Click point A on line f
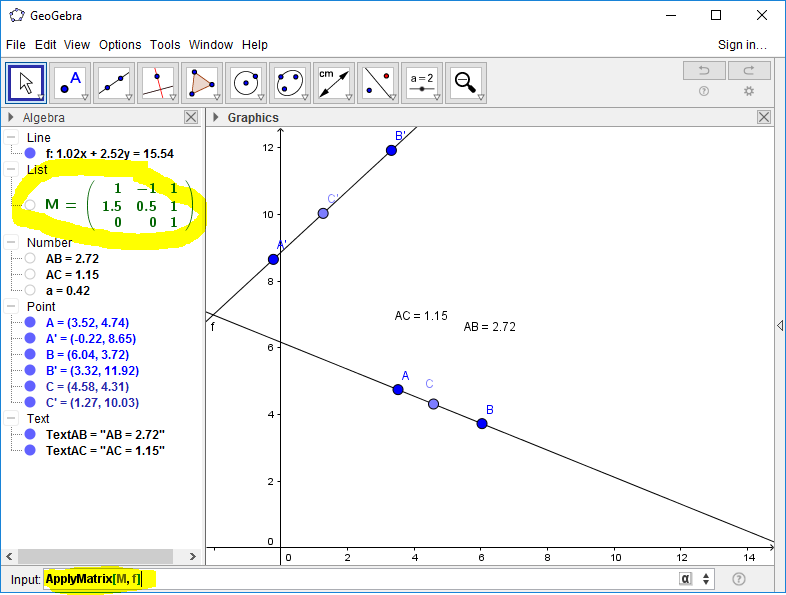Viewport: 786px width, 595px height. [x=398, y=389]
